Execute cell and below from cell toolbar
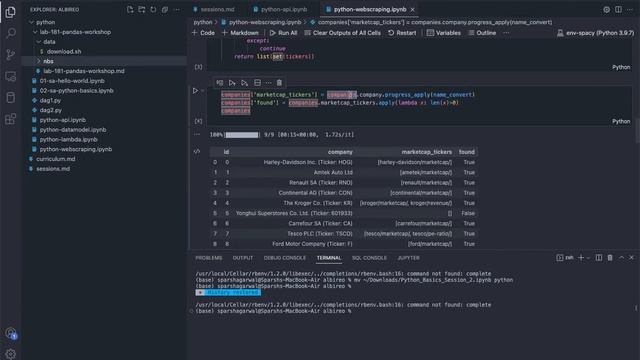 (244, 83)
